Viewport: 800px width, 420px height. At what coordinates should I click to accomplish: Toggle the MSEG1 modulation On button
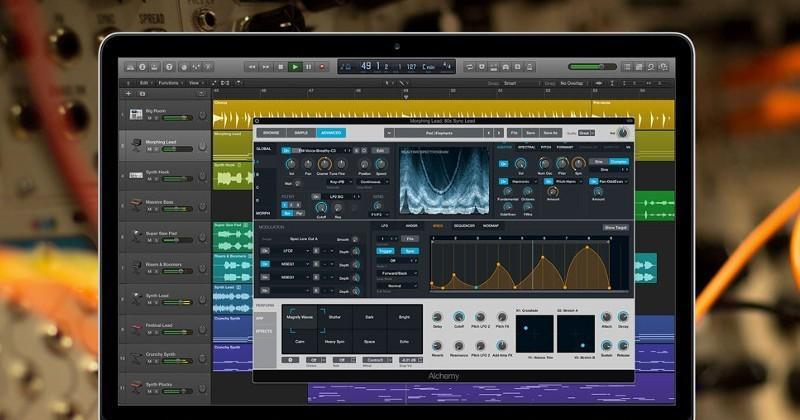(265, 264)
